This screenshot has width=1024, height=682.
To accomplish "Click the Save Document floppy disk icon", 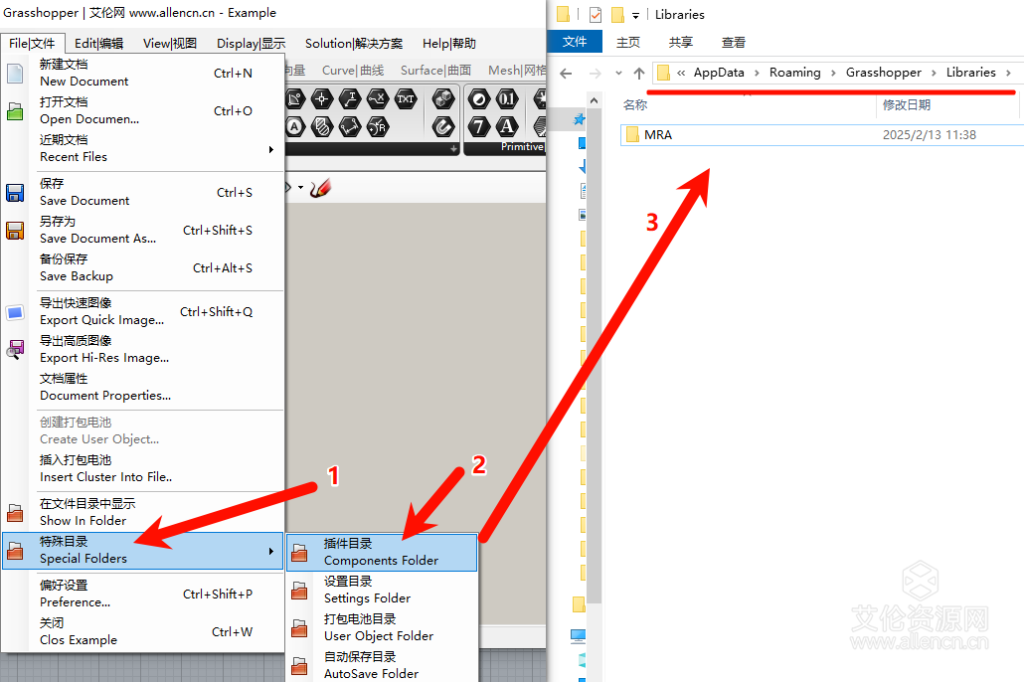I will tap(15, 193).
